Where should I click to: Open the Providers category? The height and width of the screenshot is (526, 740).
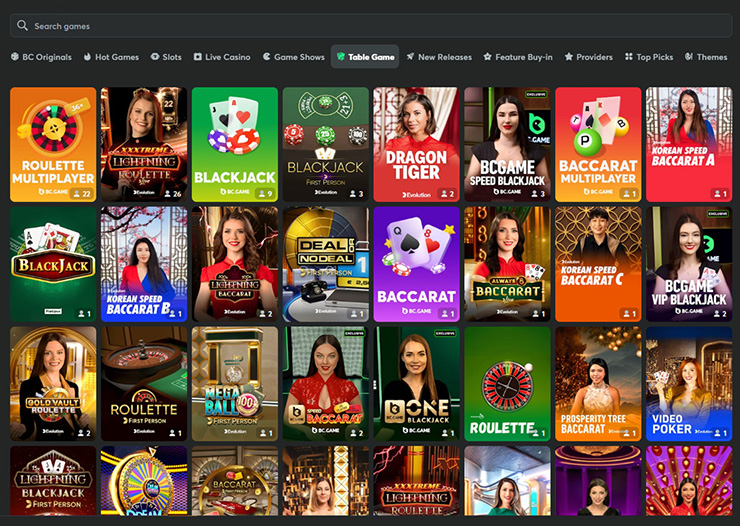click(588, 57)
